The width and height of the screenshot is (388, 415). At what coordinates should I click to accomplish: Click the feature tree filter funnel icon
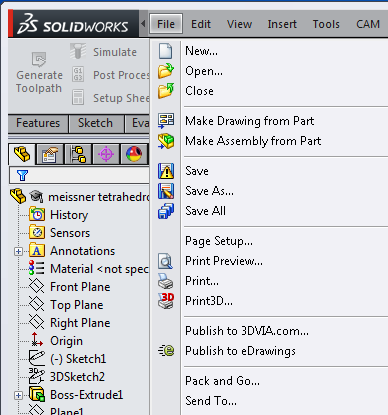pyautogui.click(x=22, y=175)
